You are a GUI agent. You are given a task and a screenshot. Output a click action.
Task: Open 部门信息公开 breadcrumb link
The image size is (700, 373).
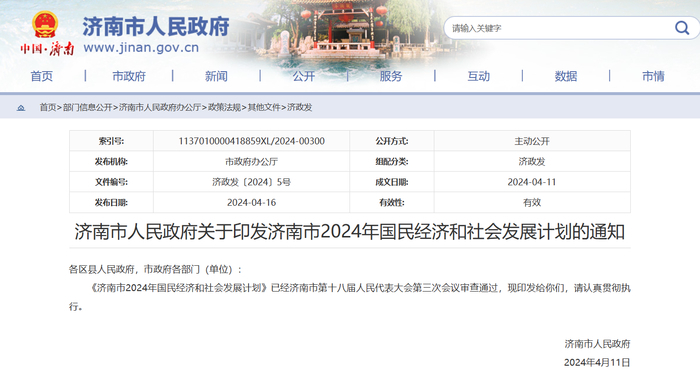(88, 107)
